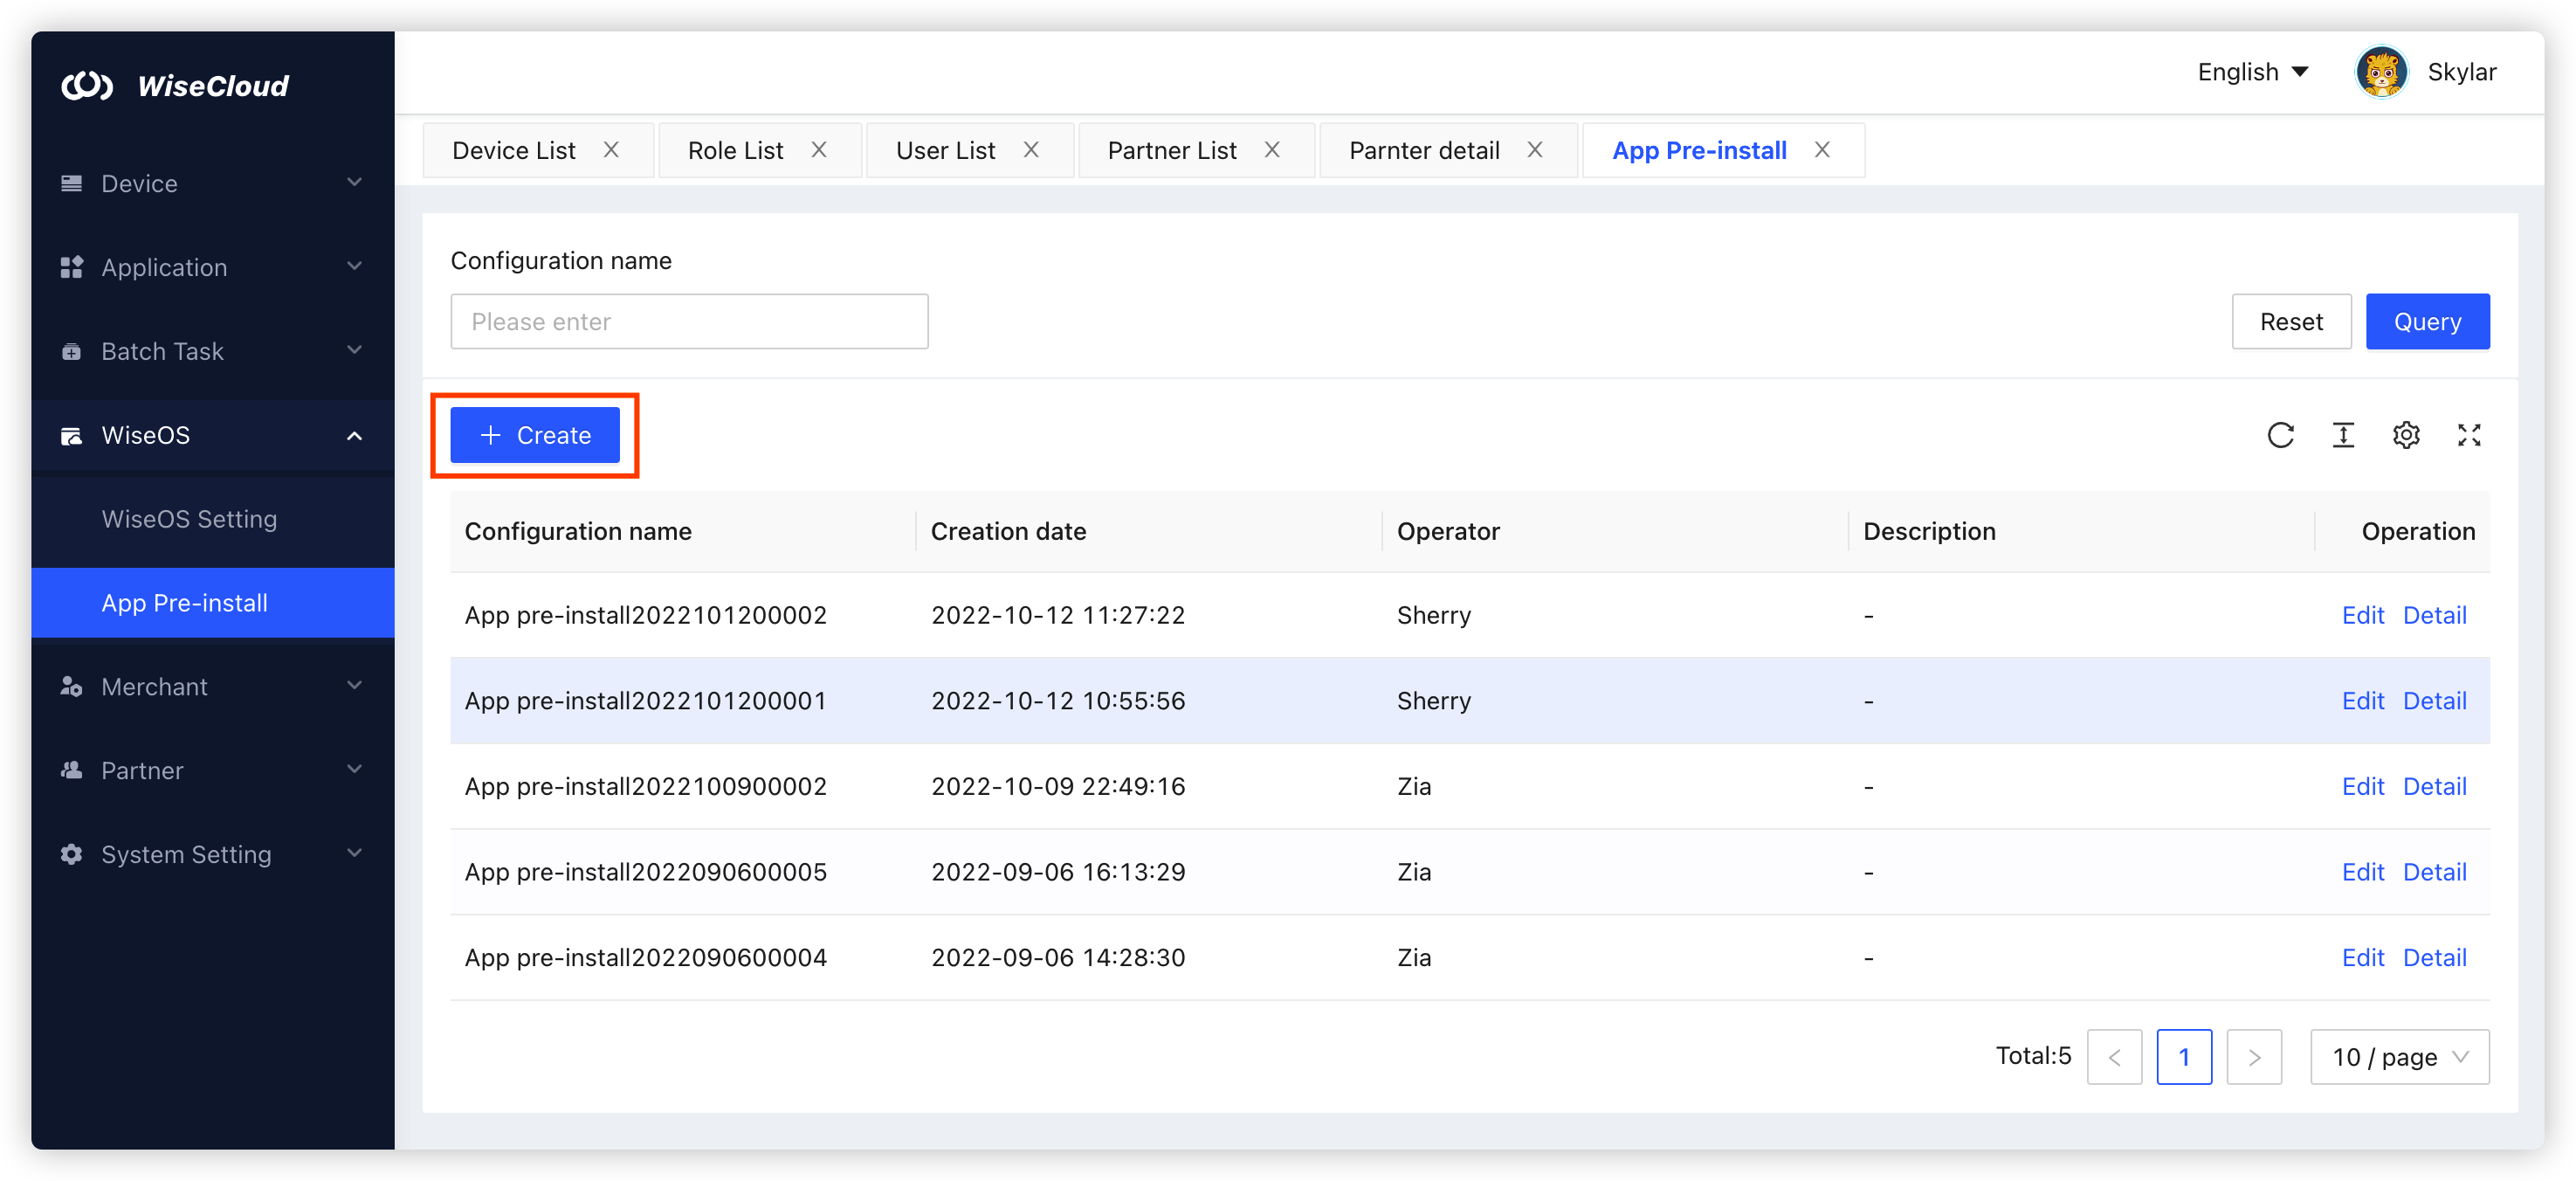Close the Partner List tab
The image size is (2576, 1181).
[x=1272, y=150]
